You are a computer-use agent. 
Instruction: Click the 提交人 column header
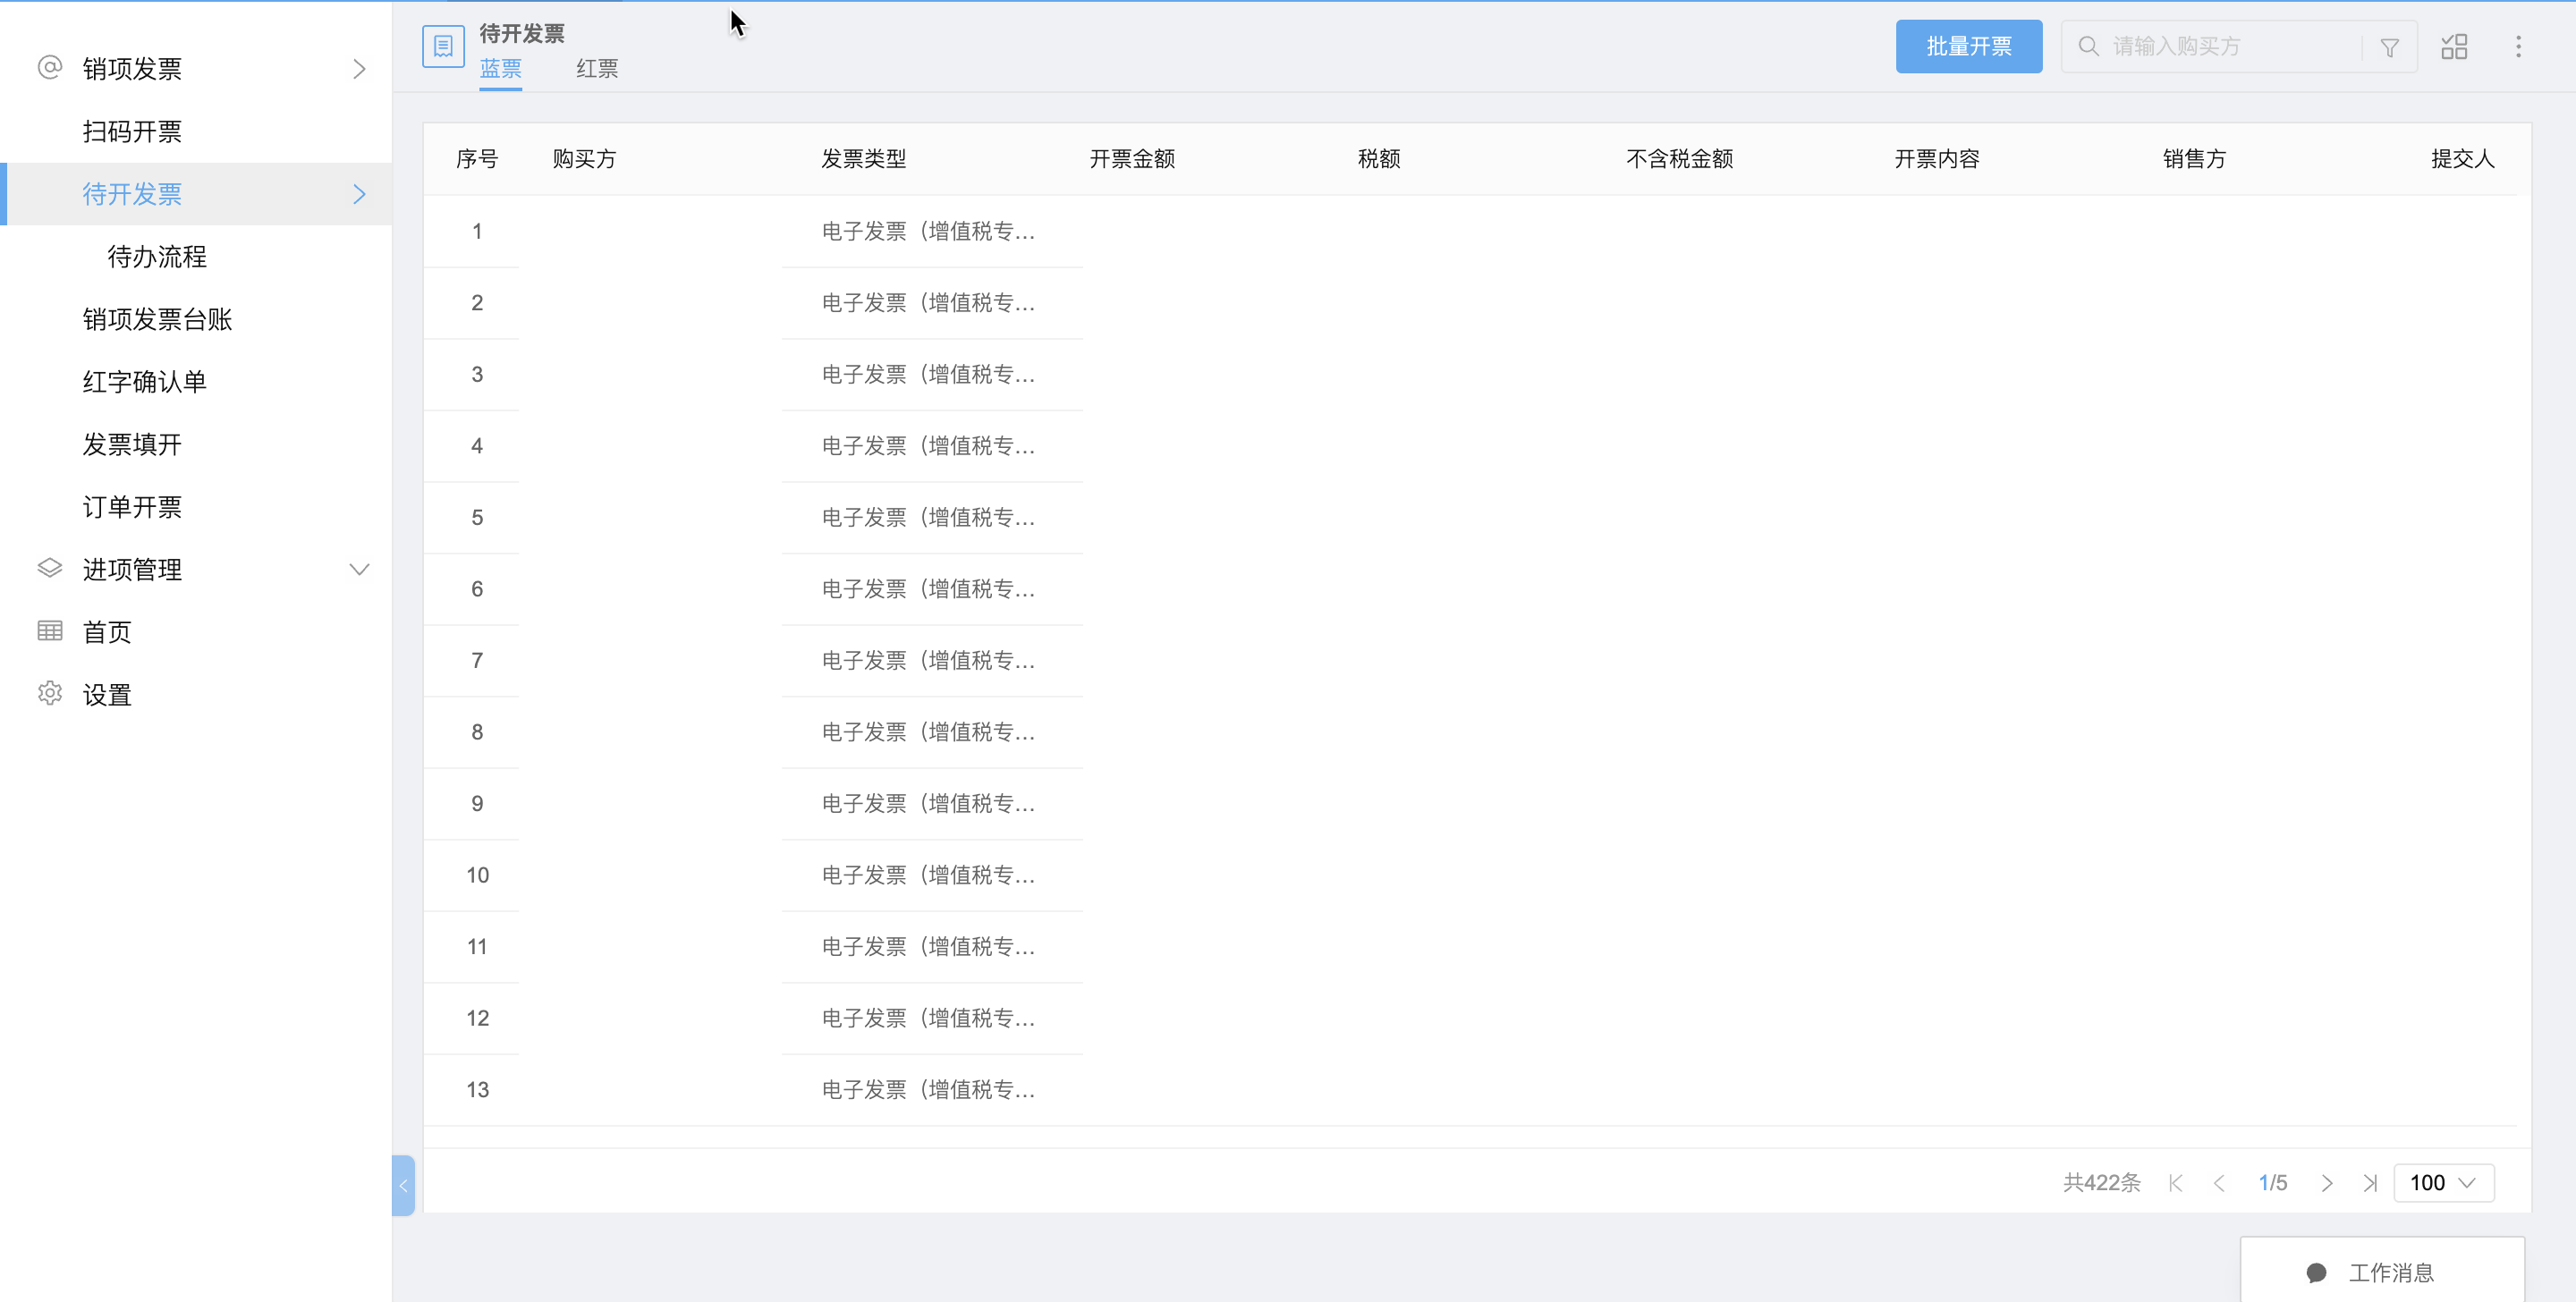(x=2463, y=158)
